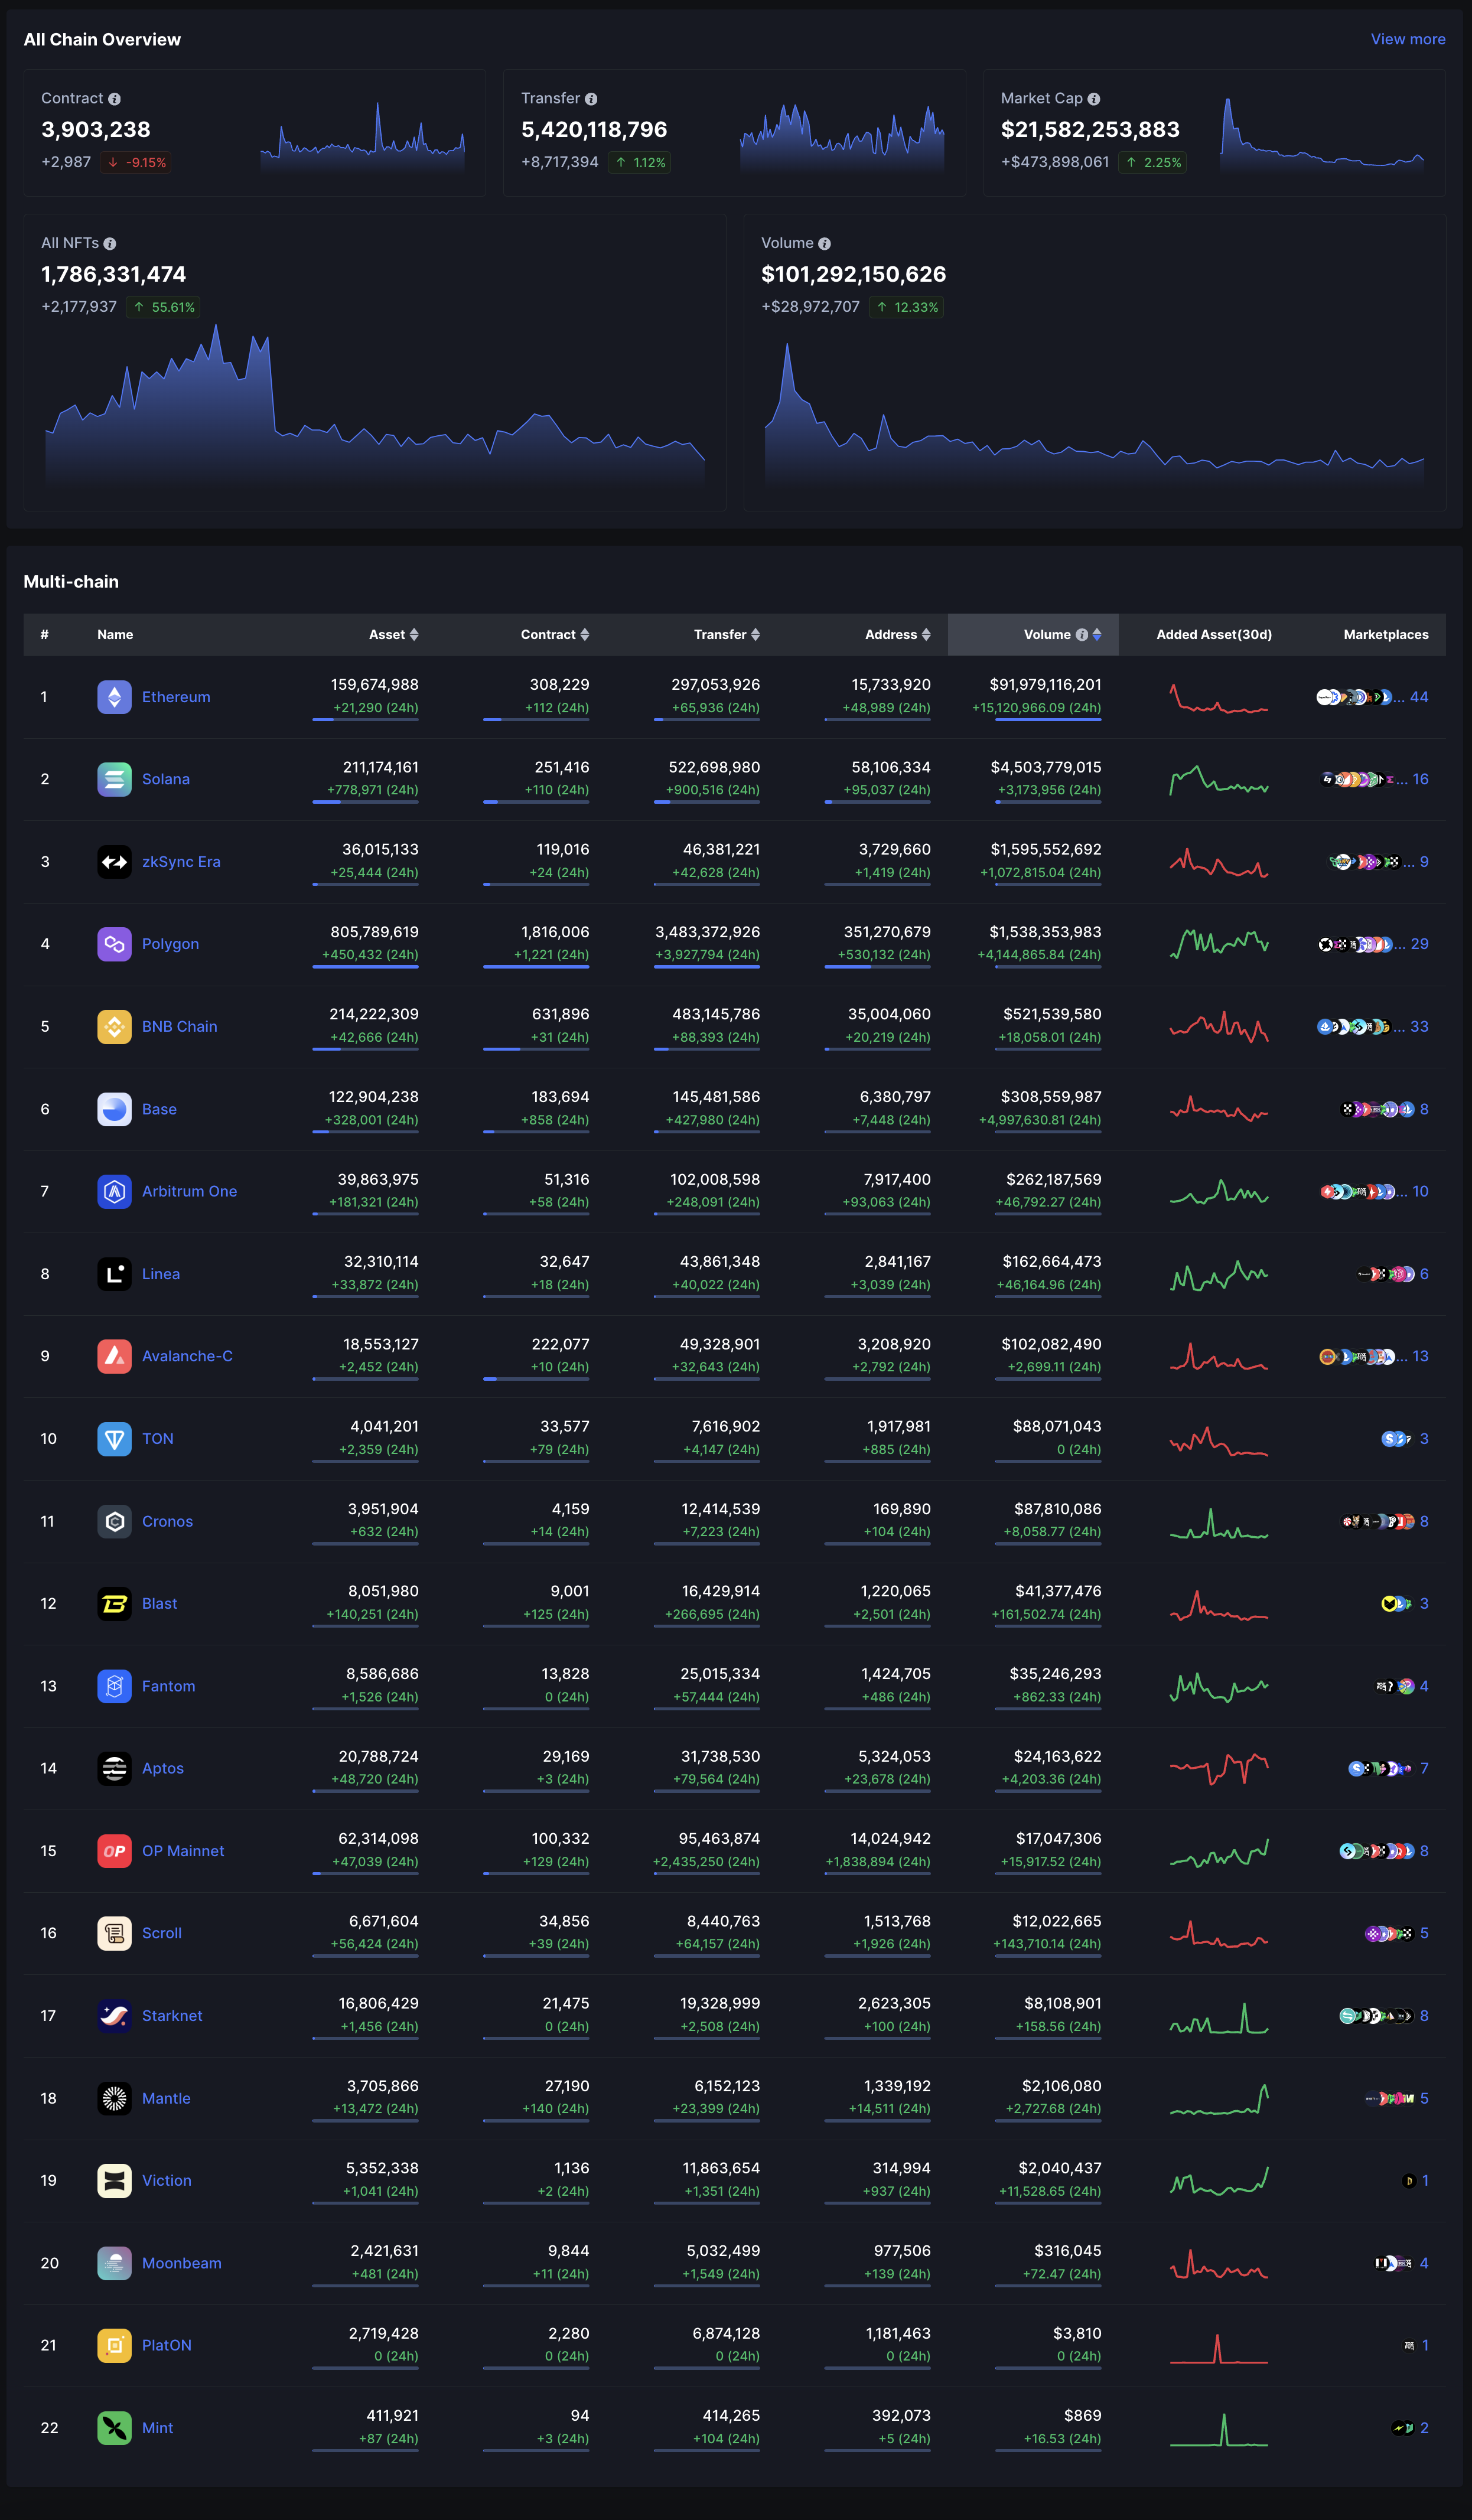Click info icon next to Transfer card title

pyautogui.click(x=591, y=99)
